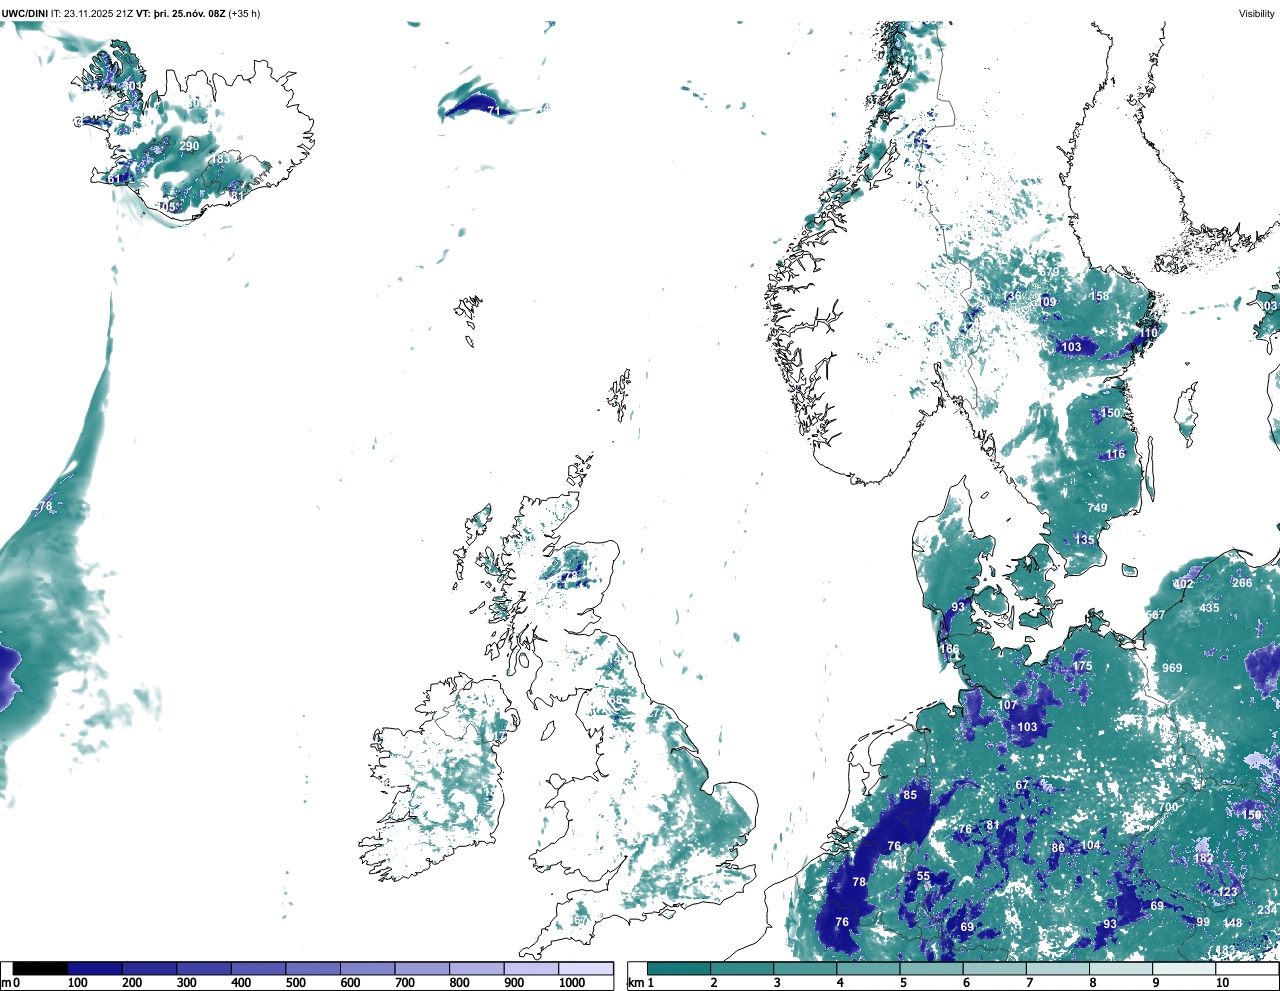
Task: Click the "23.11.2025 21Z" initial time text
Action: [x=99, y=14]
